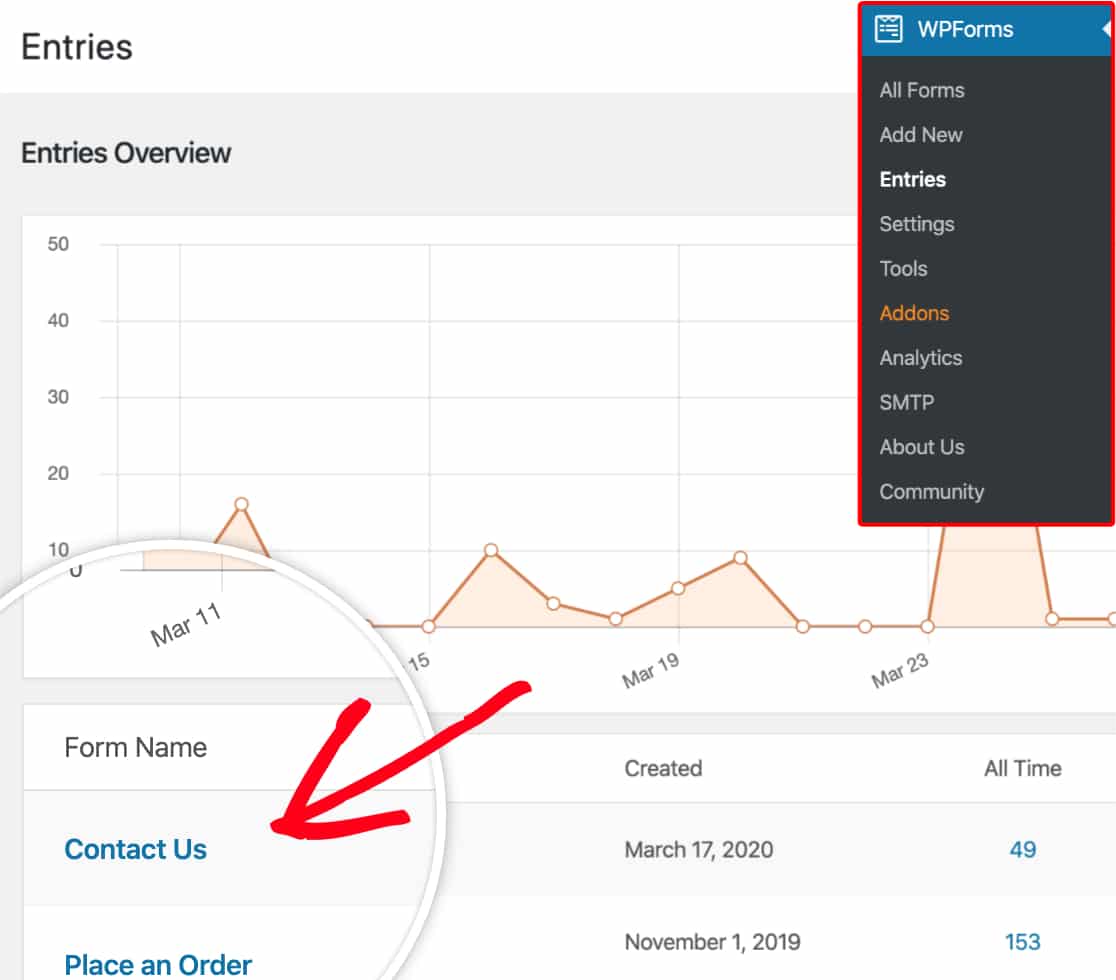Click the Form Name column header
Viewport: 1116px width, 980px height.
(135, 747)
